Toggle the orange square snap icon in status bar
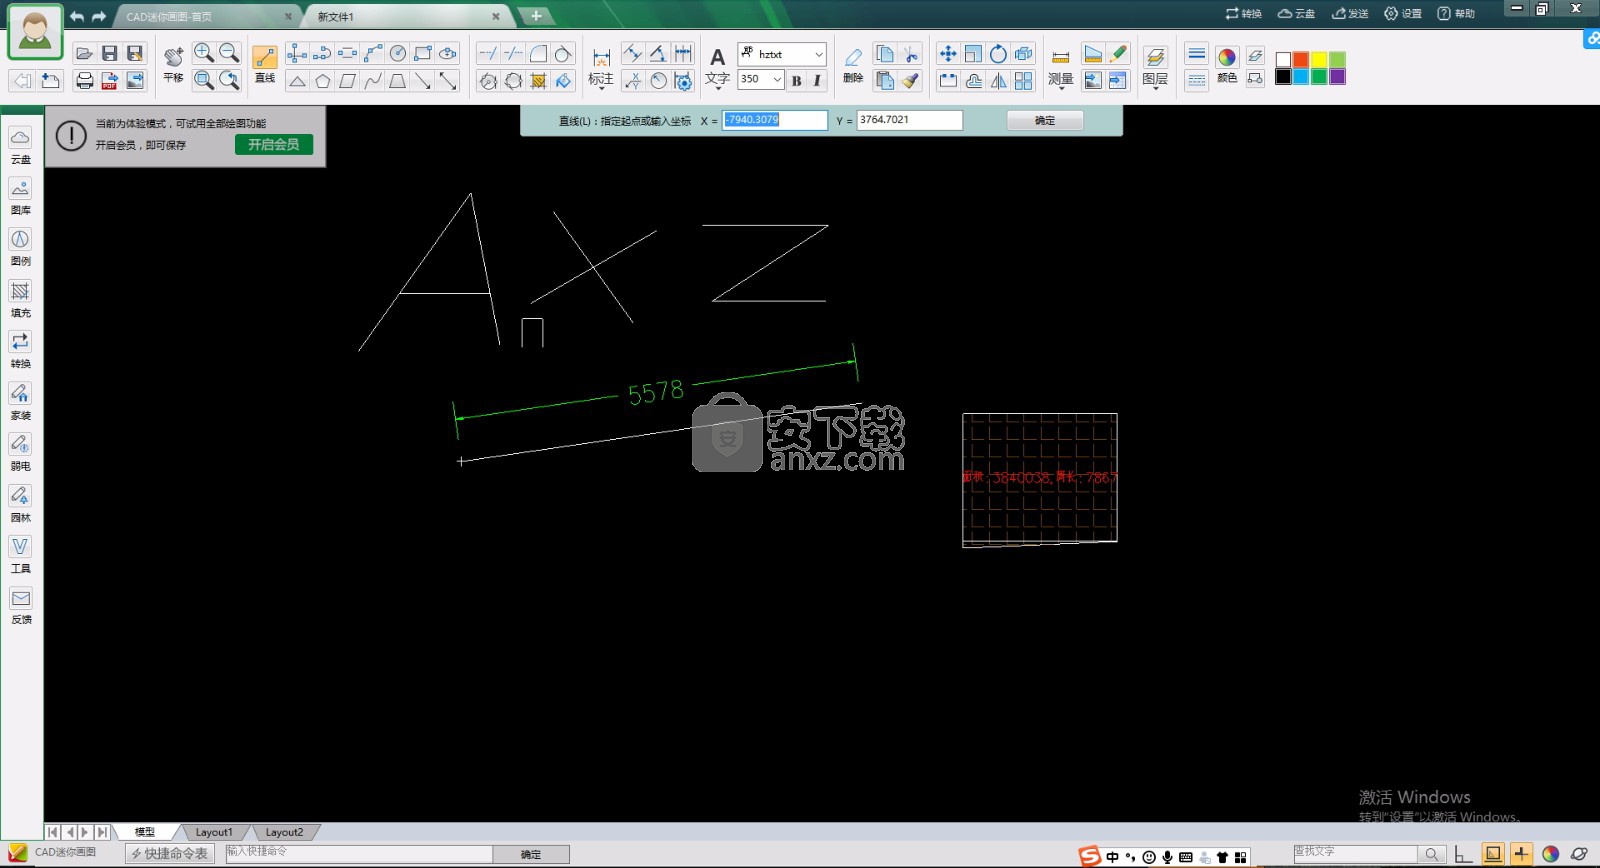Screen dimensions: 1600x868 1493,854
